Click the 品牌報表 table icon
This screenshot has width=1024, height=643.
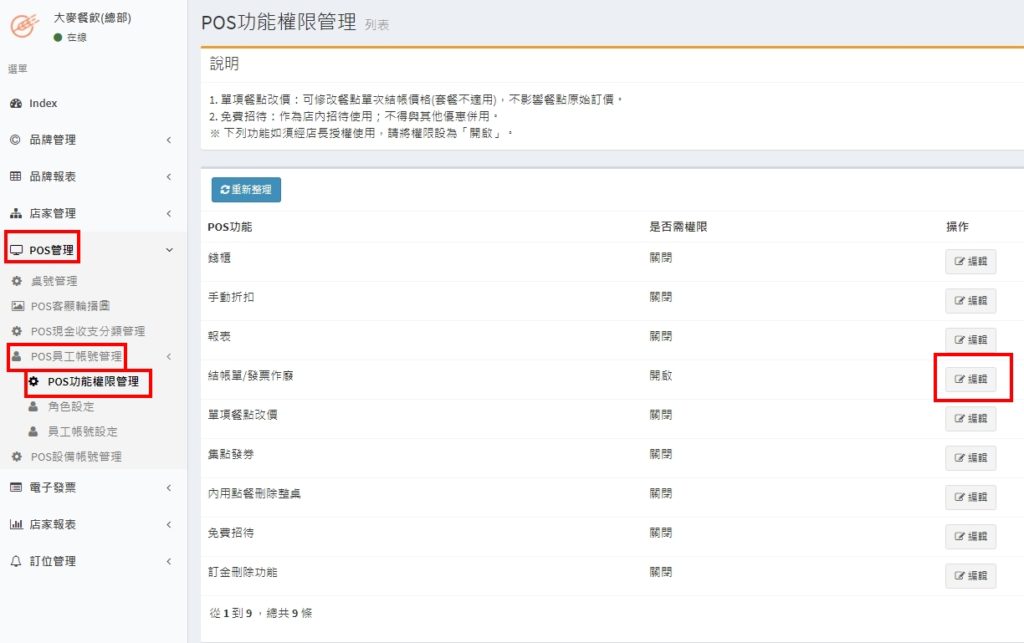click(x=16, y=177)
